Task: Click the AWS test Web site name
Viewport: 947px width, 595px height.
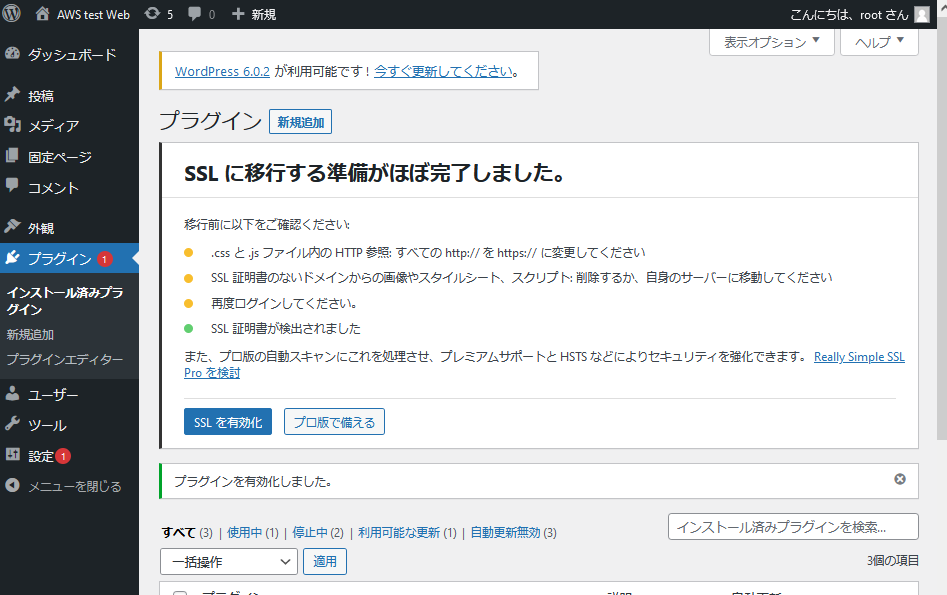Action: point(93,14)
